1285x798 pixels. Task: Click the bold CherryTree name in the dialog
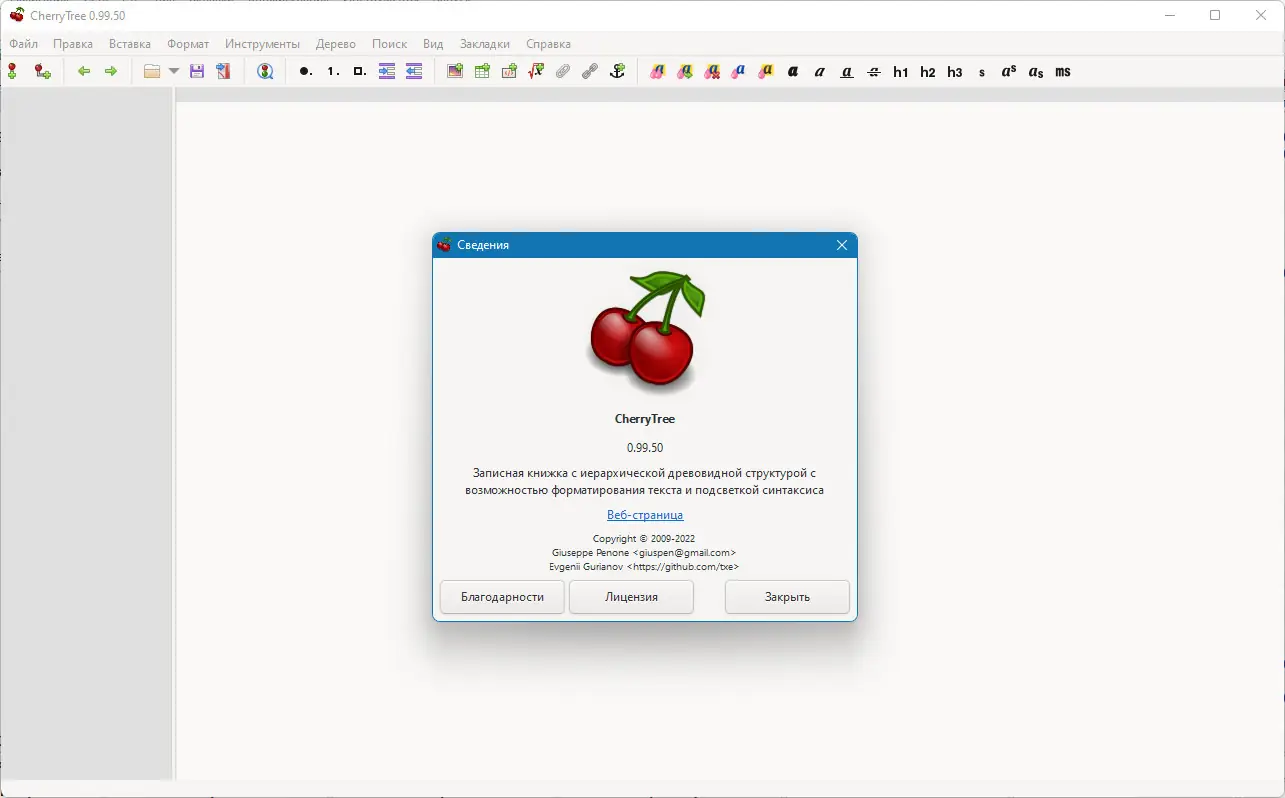point(645,419)
